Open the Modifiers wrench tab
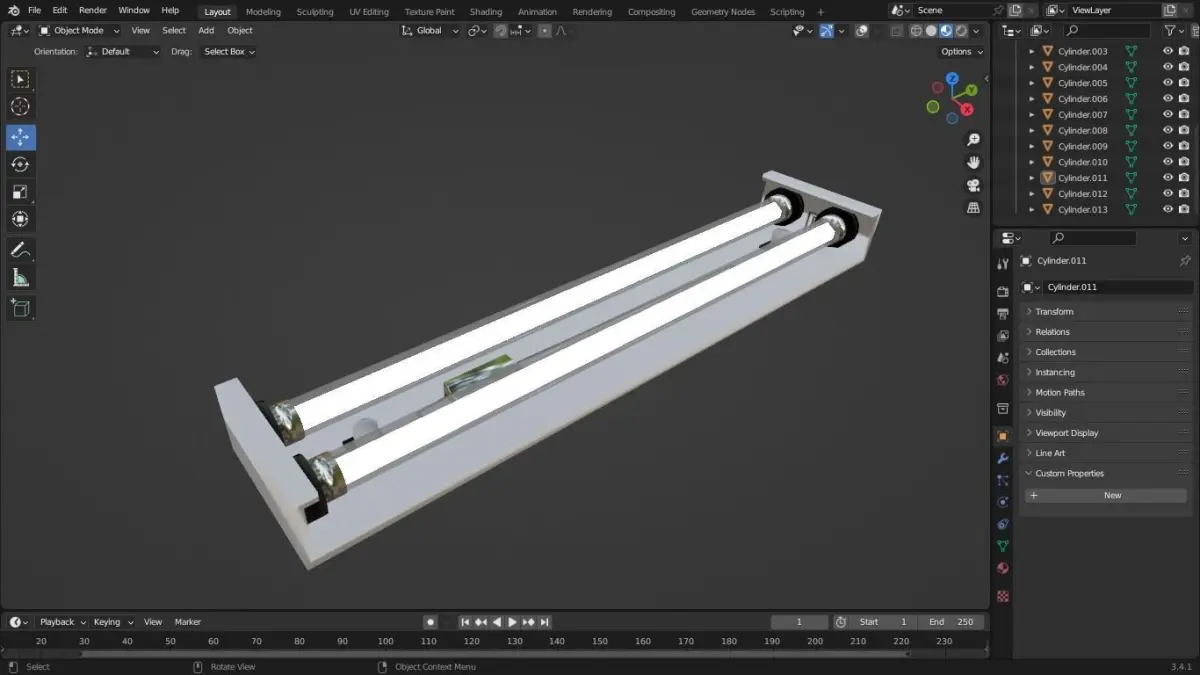The width and height of the screenshot is (1200, 675). 1003,458
